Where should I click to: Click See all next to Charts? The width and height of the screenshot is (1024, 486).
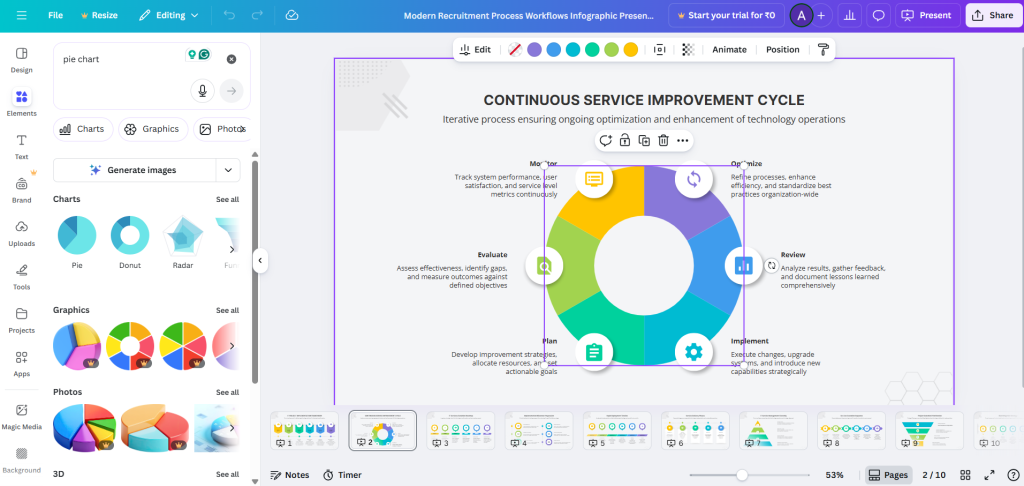227,199
